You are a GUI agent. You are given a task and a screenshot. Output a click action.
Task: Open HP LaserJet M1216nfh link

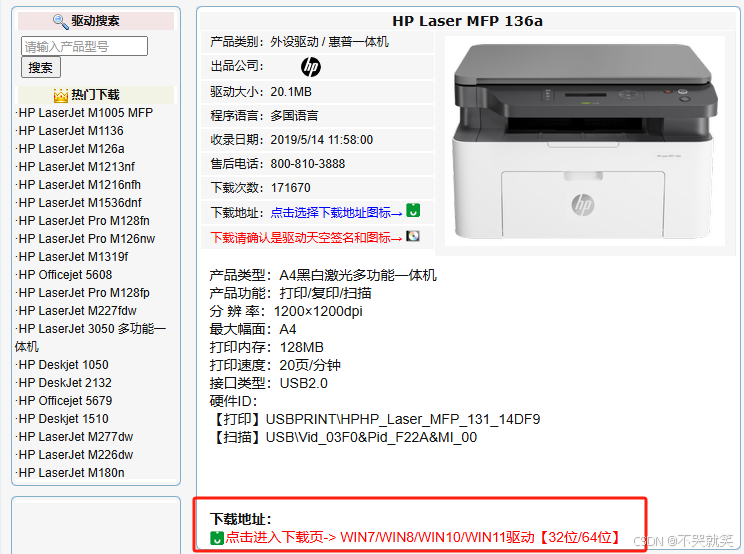79,185
